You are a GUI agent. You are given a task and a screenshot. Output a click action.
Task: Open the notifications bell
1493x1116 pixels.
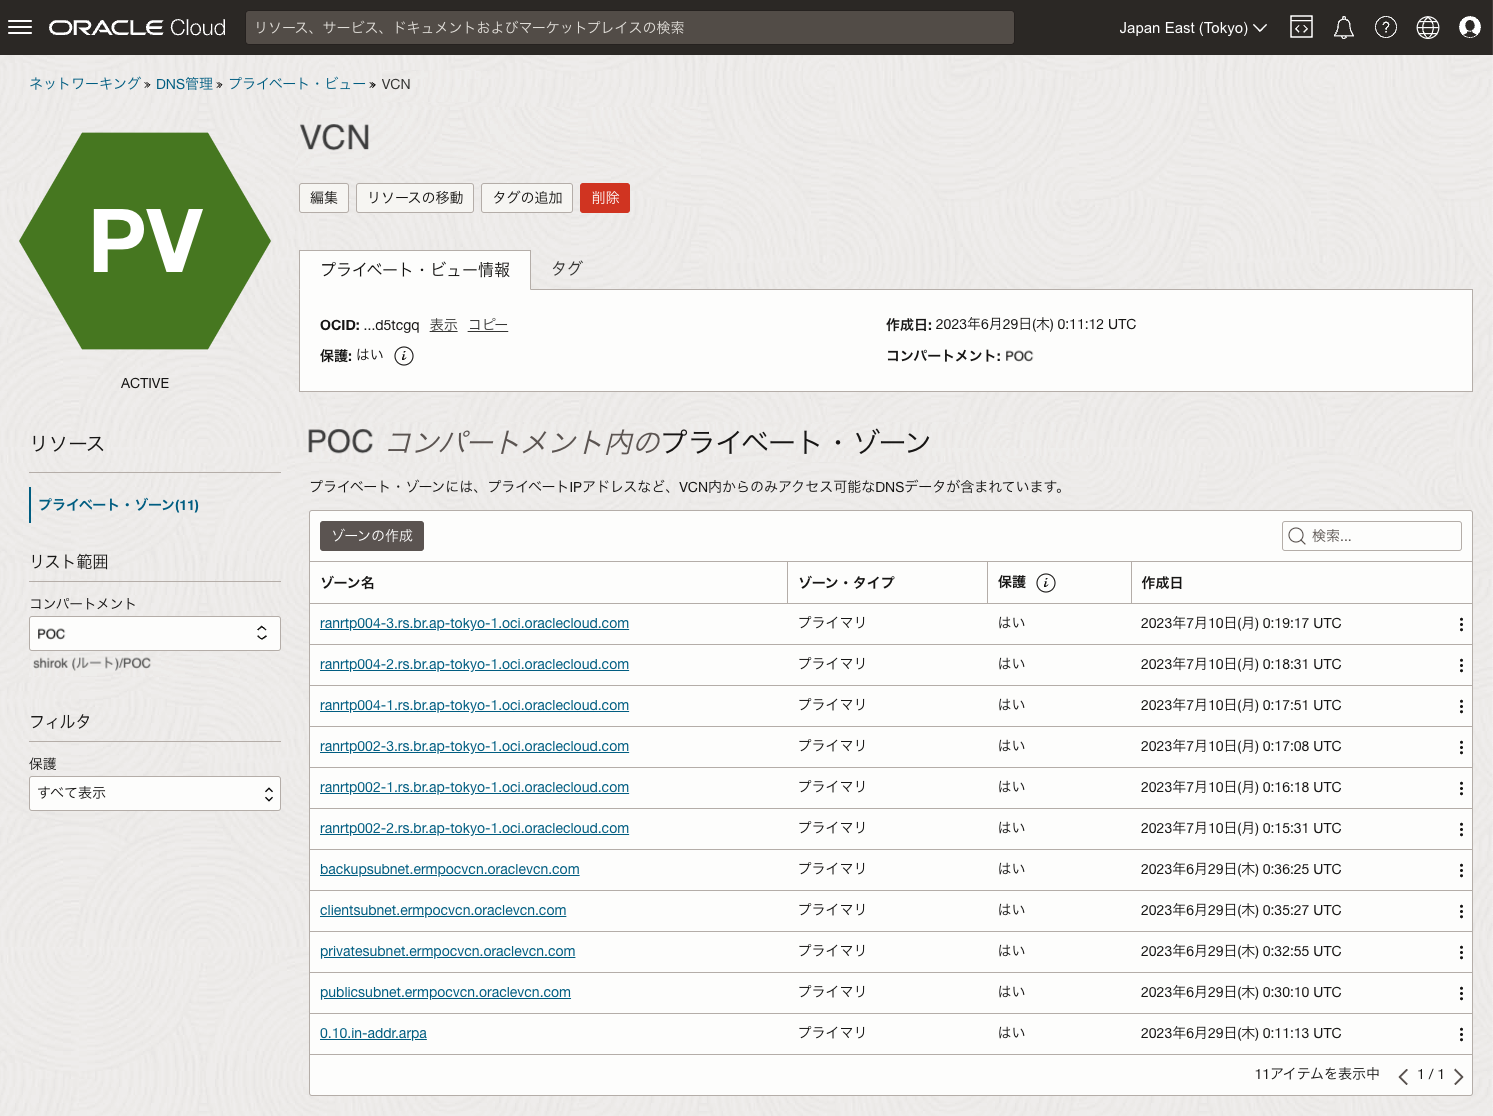point(1344,27)
